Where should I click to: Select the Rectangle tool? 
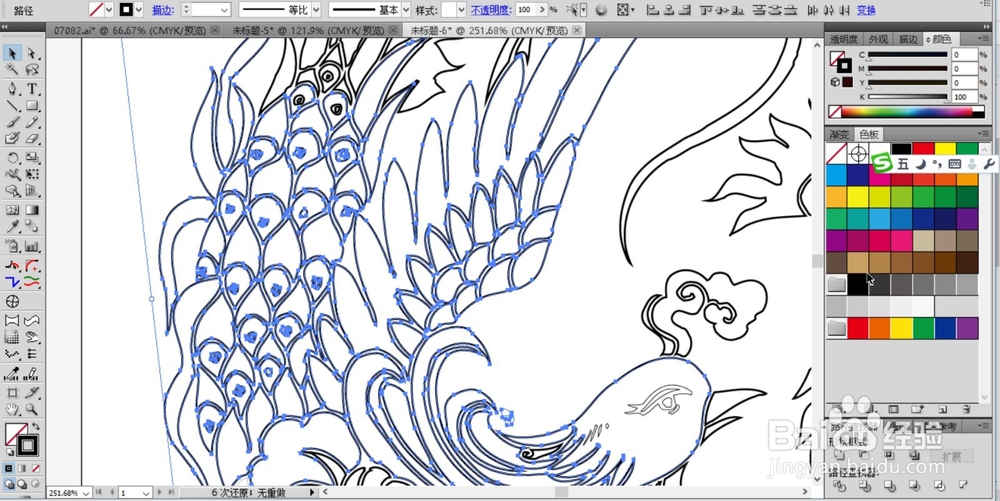pos(32,105)
